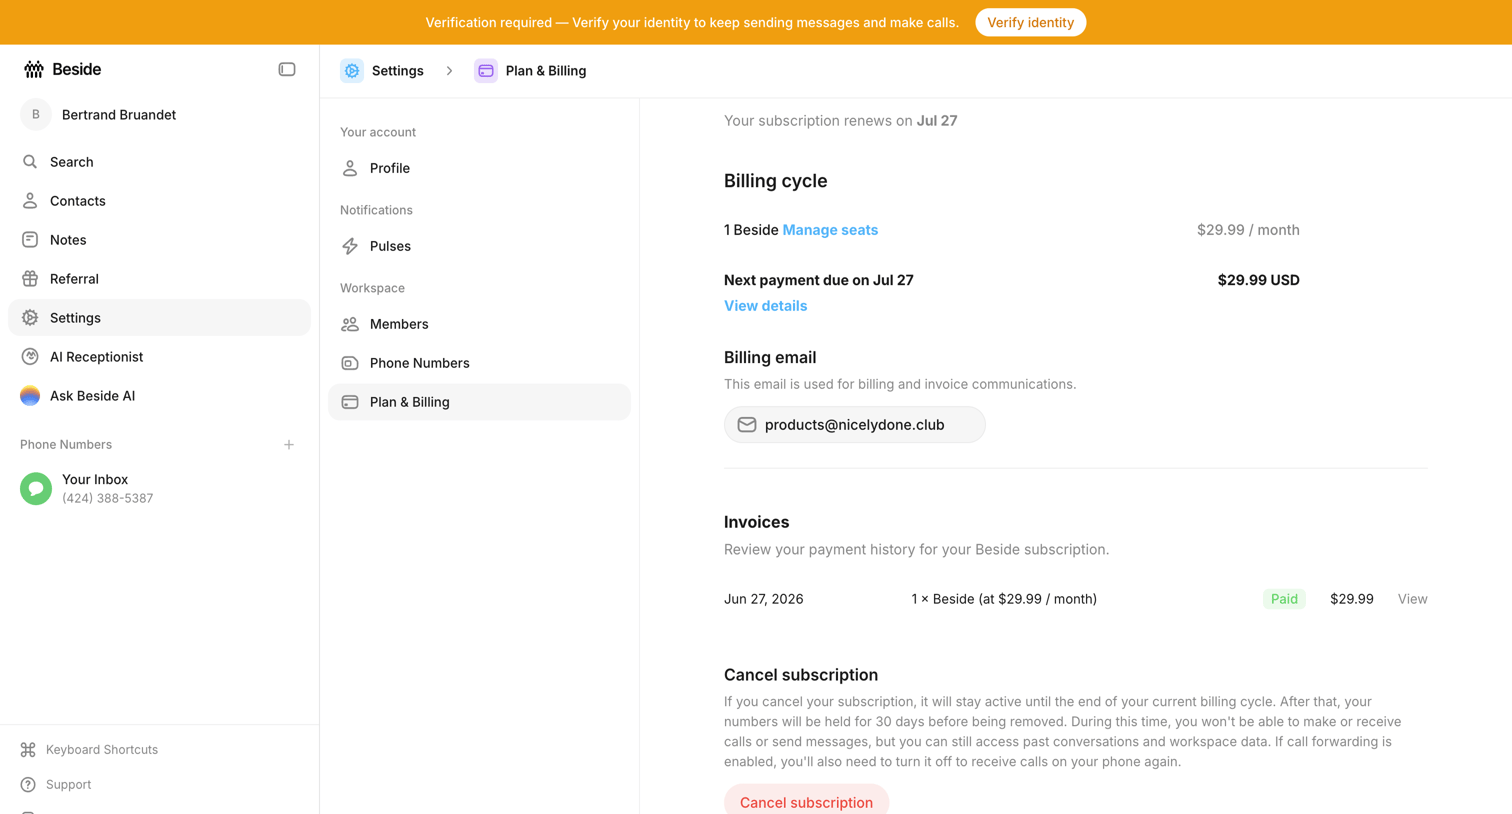Open the Phone Numbers workspace settings
Screen dimensions: 1512x814
479,363
